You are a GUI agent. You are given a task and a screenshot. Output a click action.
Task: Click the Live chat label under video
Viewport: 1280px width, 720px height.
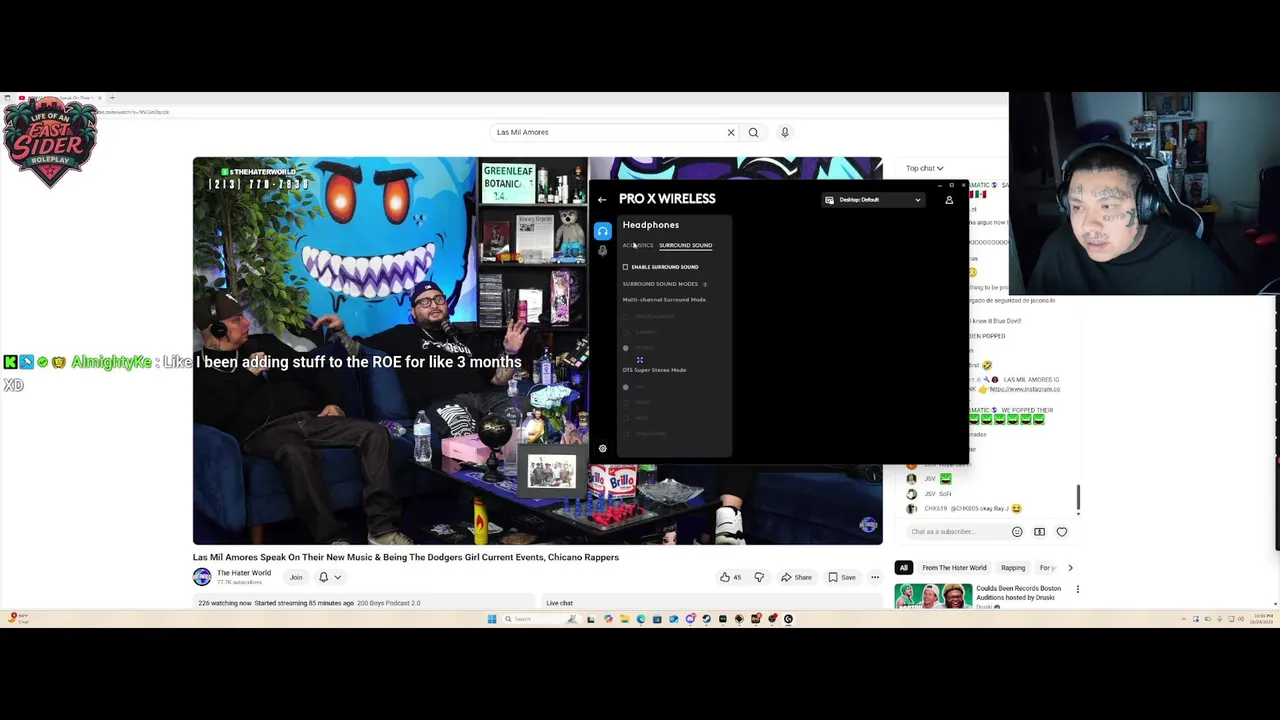point(560,603)
